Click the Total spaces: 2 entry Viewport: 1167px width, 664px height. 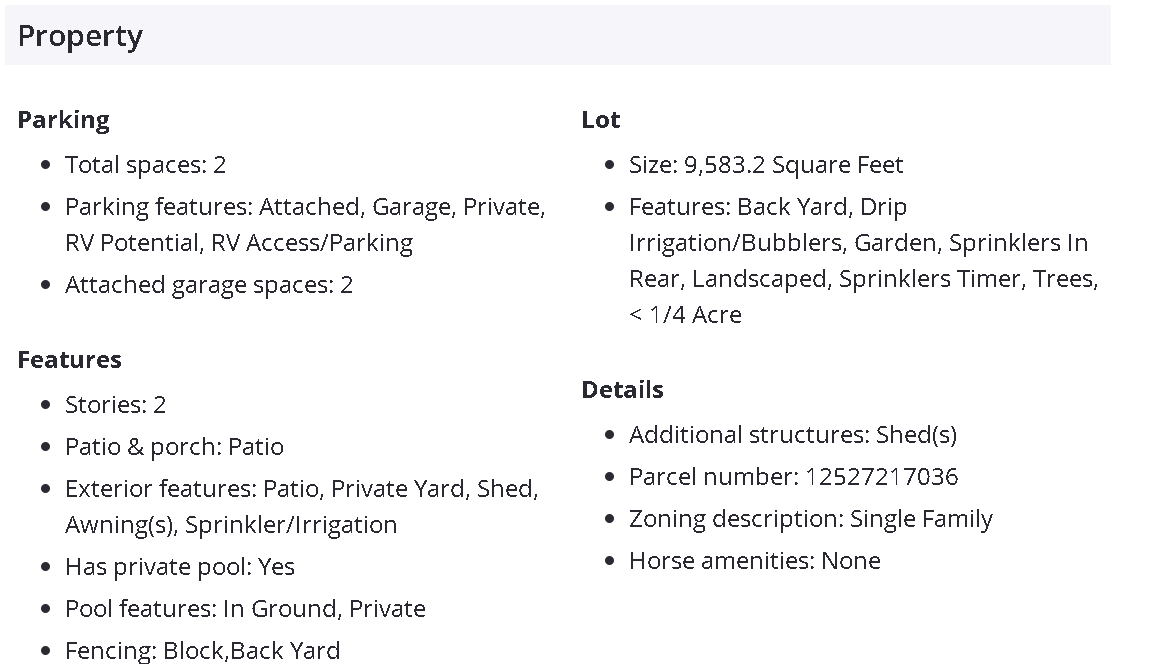pos(145,164)
